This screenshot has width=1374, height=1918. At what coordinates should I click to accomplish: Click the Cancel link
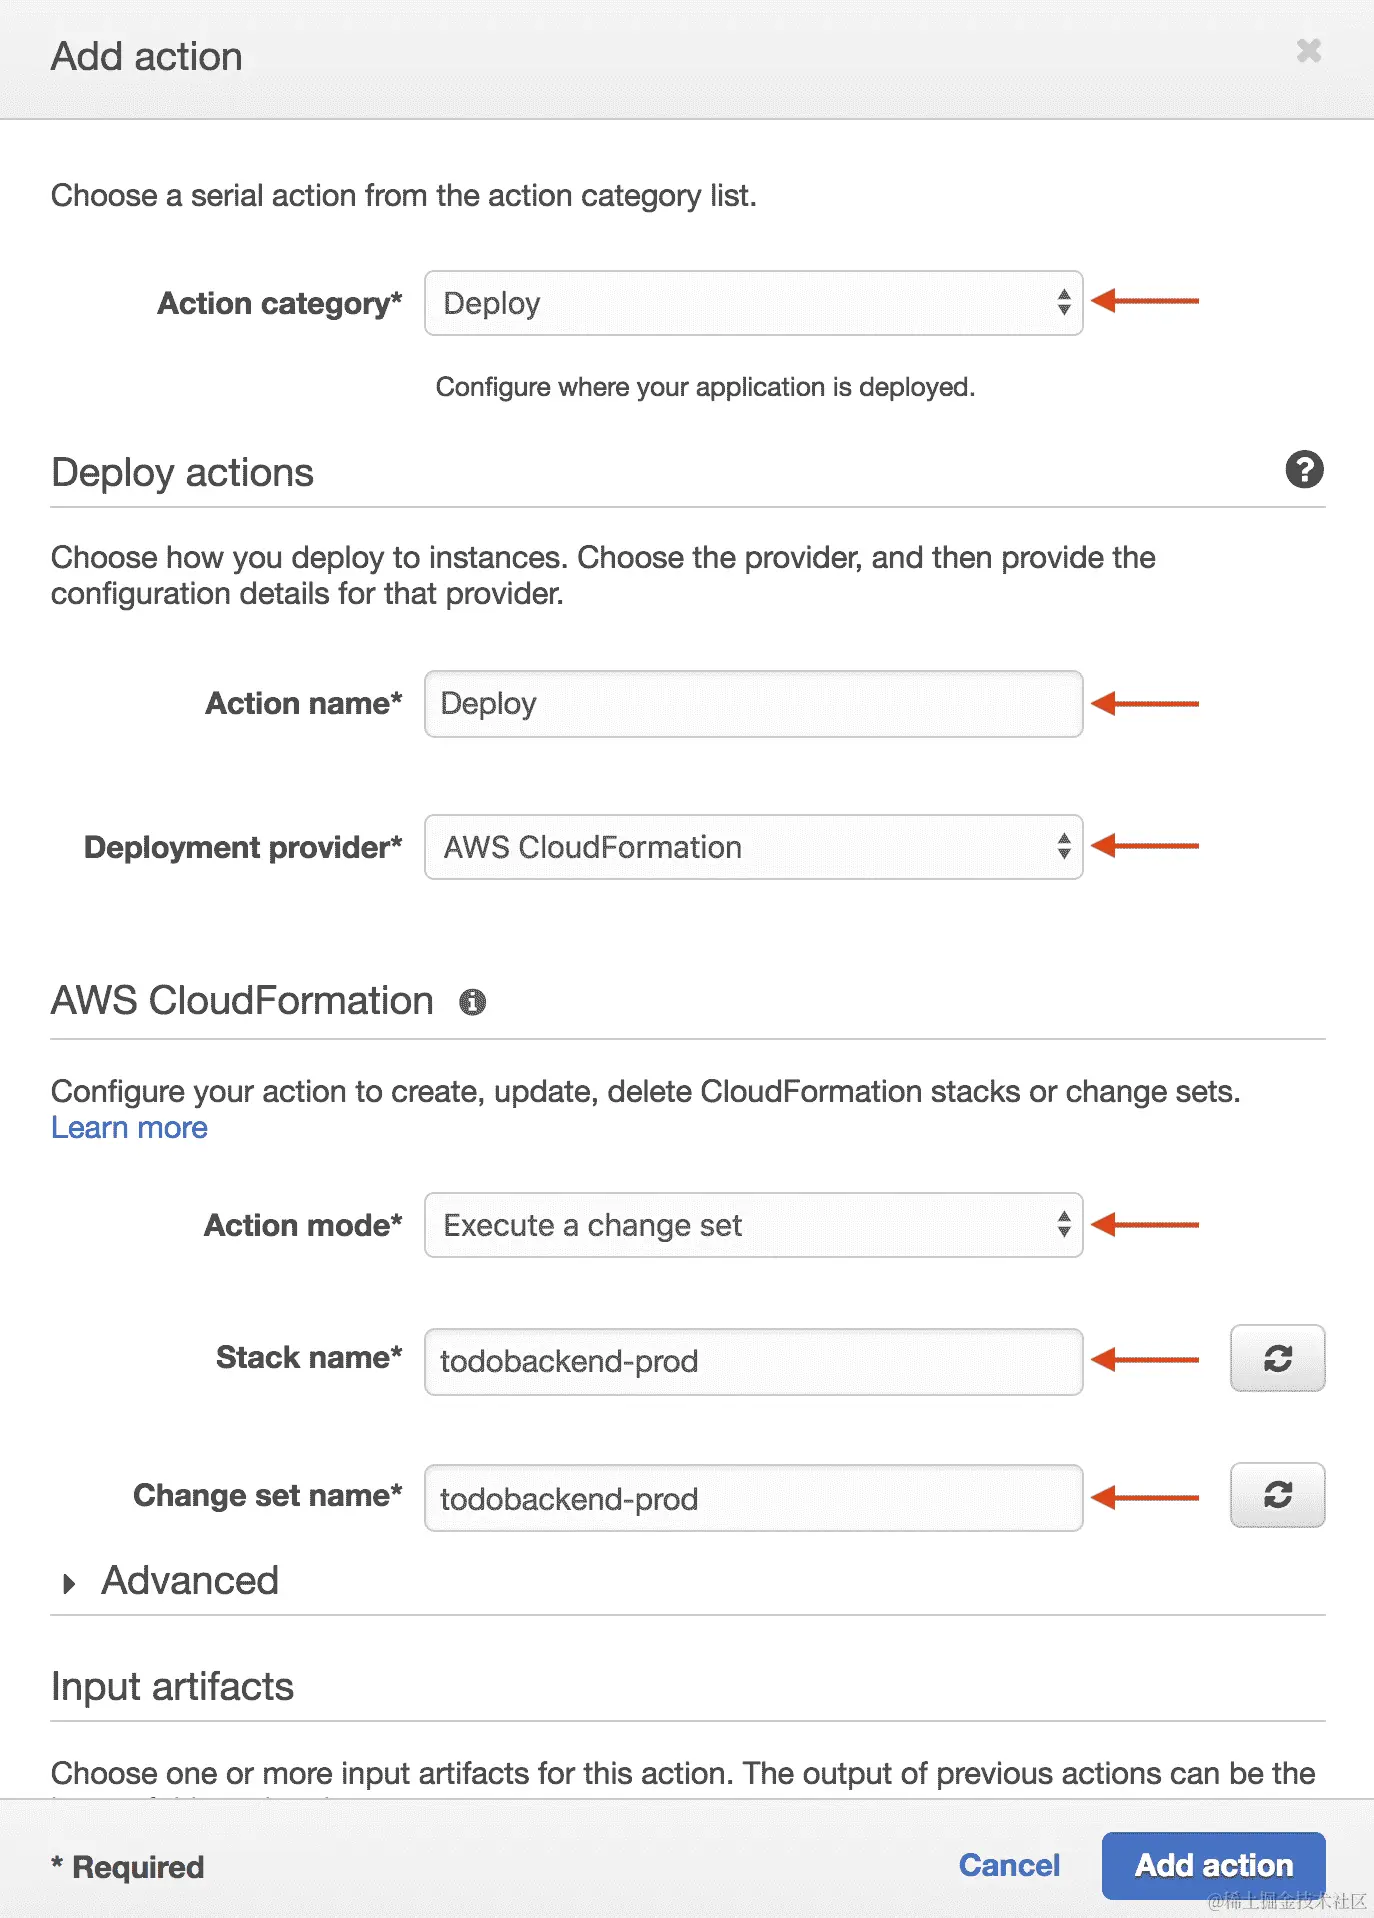1009,1865
